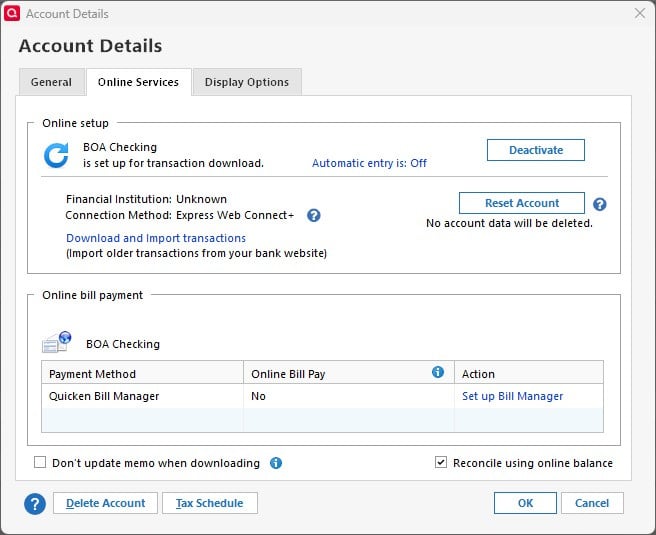Open the Display Options tab
The width and height of the screenshot is (656, 535).
pos(246,82)
